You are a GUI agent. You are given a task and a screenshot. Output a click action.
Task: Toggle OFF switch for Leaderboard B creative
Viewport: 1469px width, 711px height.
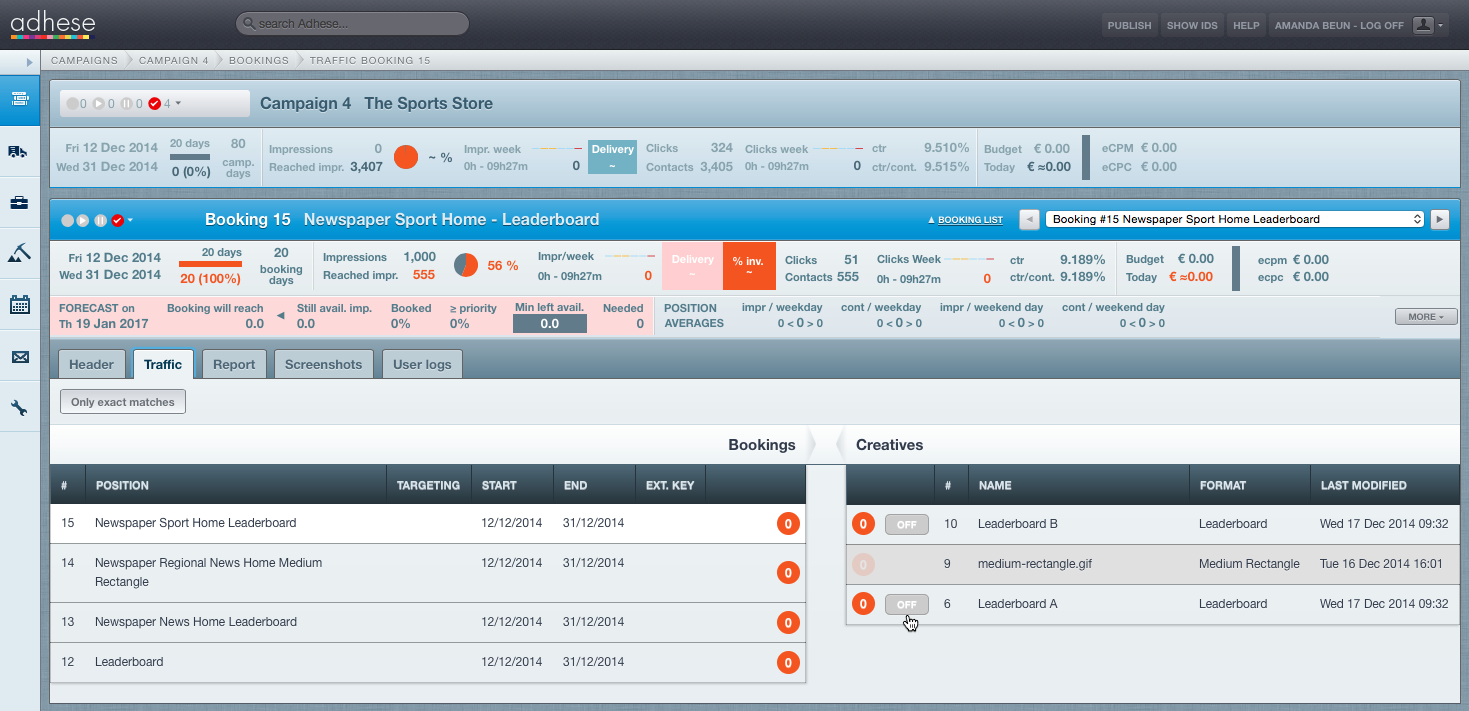(907, 524)
